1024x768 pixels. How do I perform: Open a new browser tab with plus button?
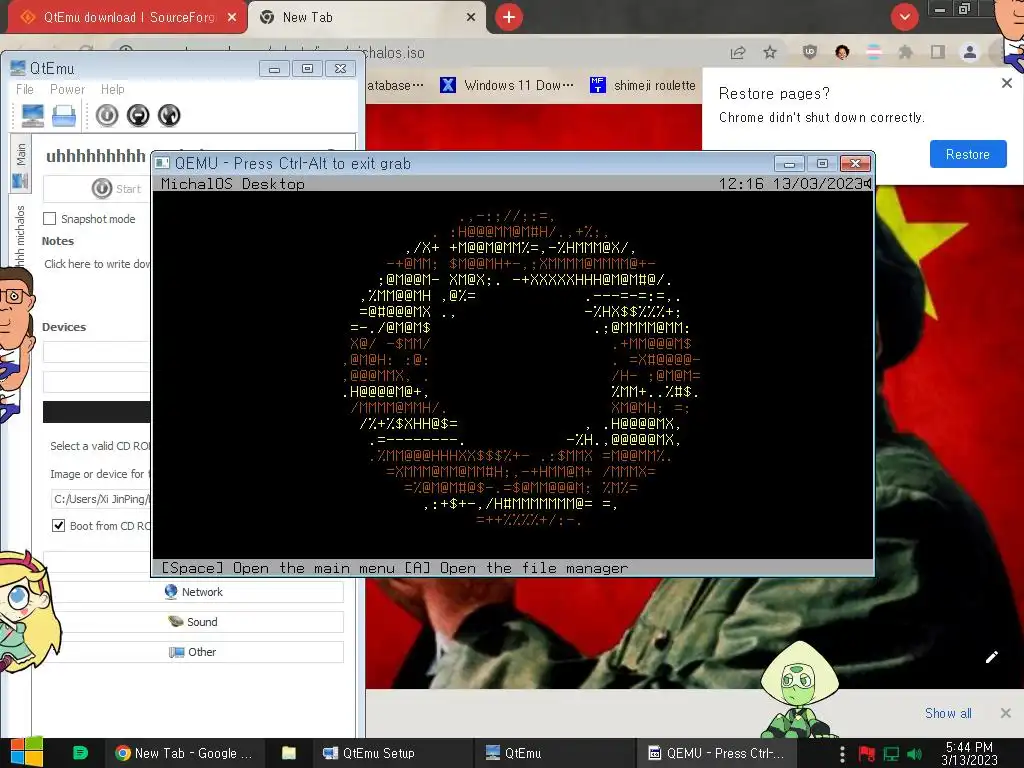pyautogui.click(x=509, y=18)
